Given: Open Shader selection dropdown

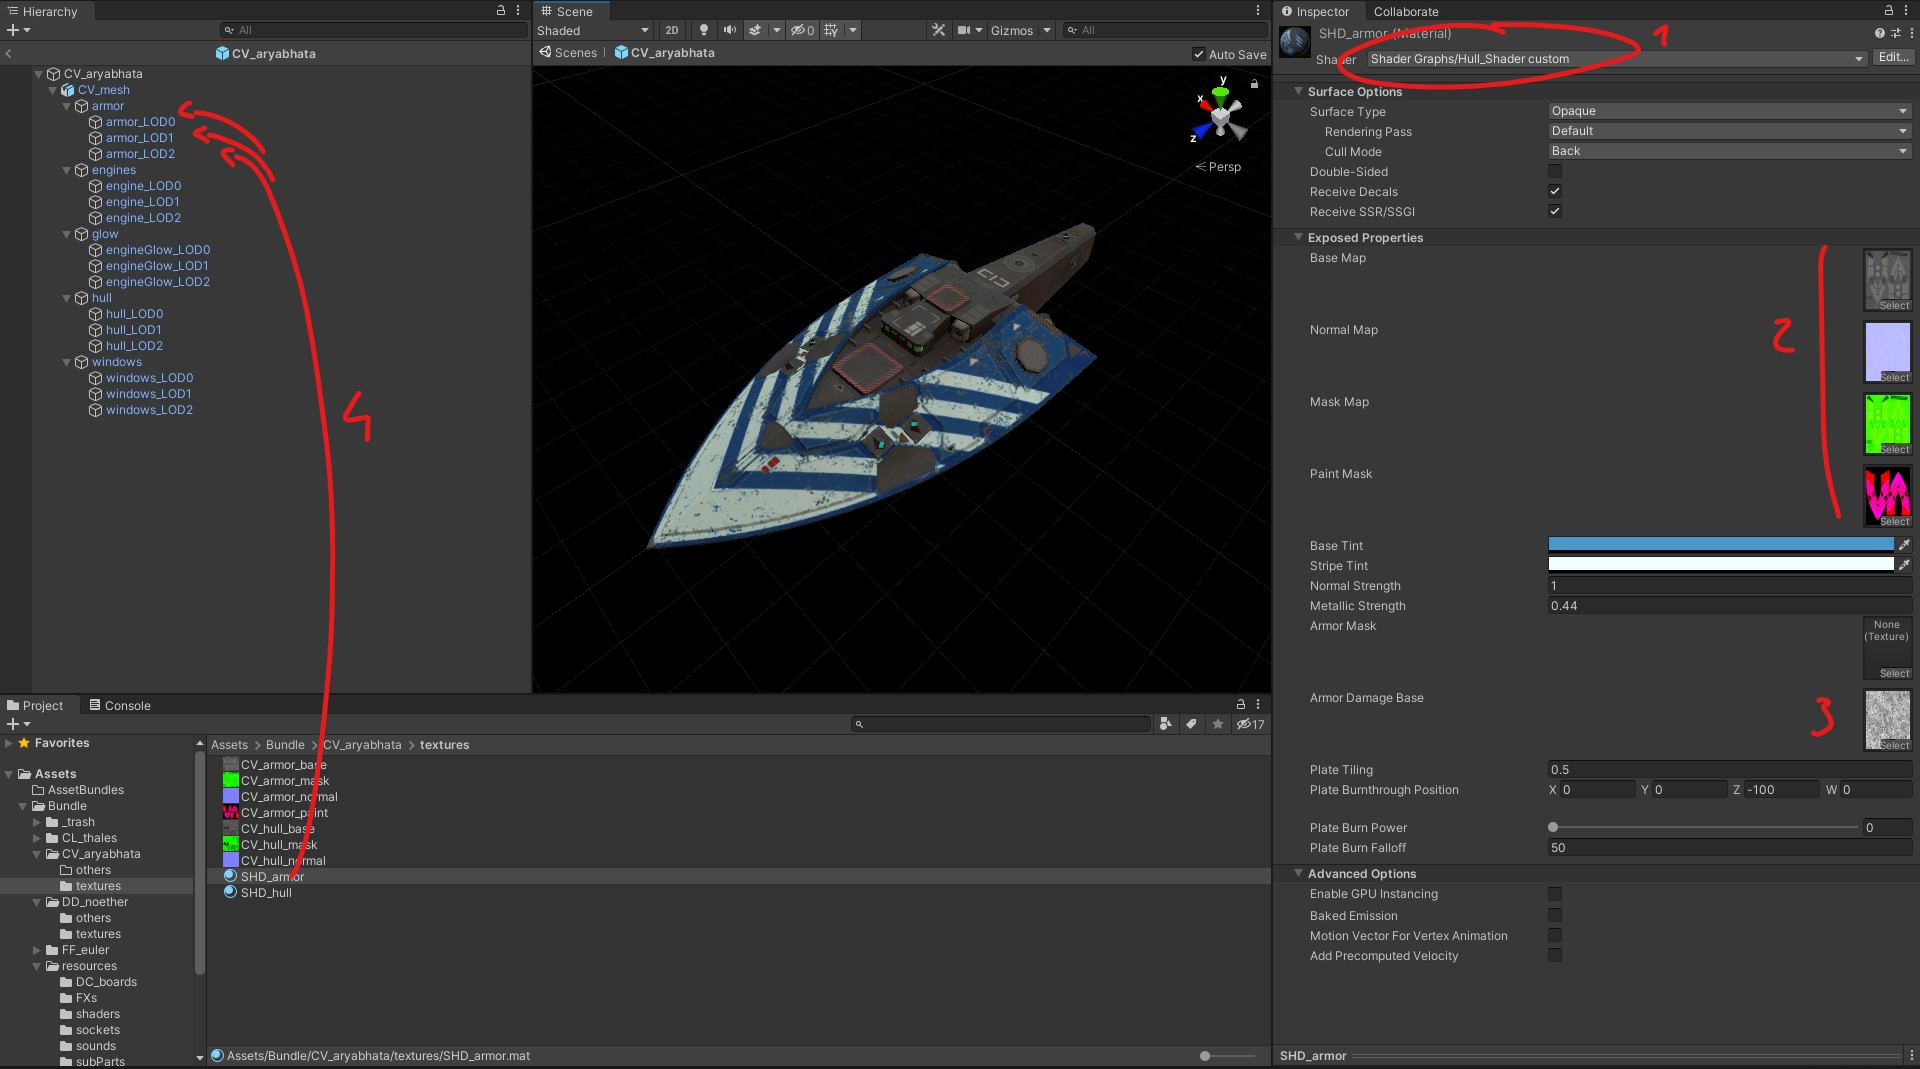Looking at the screenshot, I should coord(1616,58).
